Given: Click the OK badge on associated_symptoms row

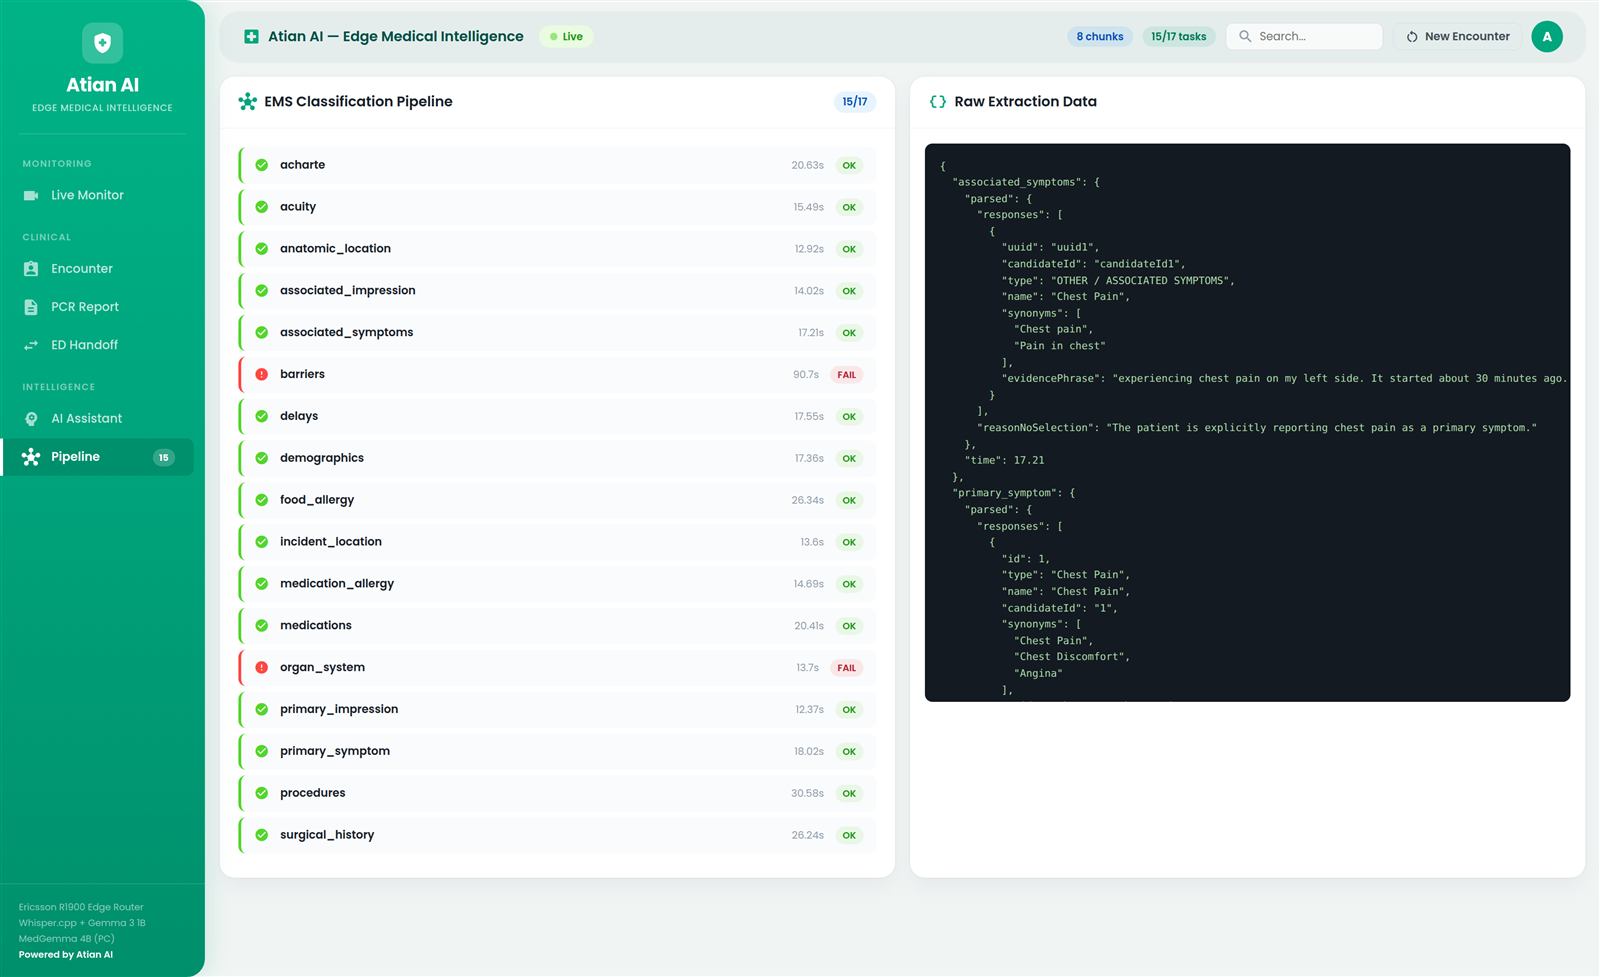Looking at the screenshot, I should tap(849, 333).
